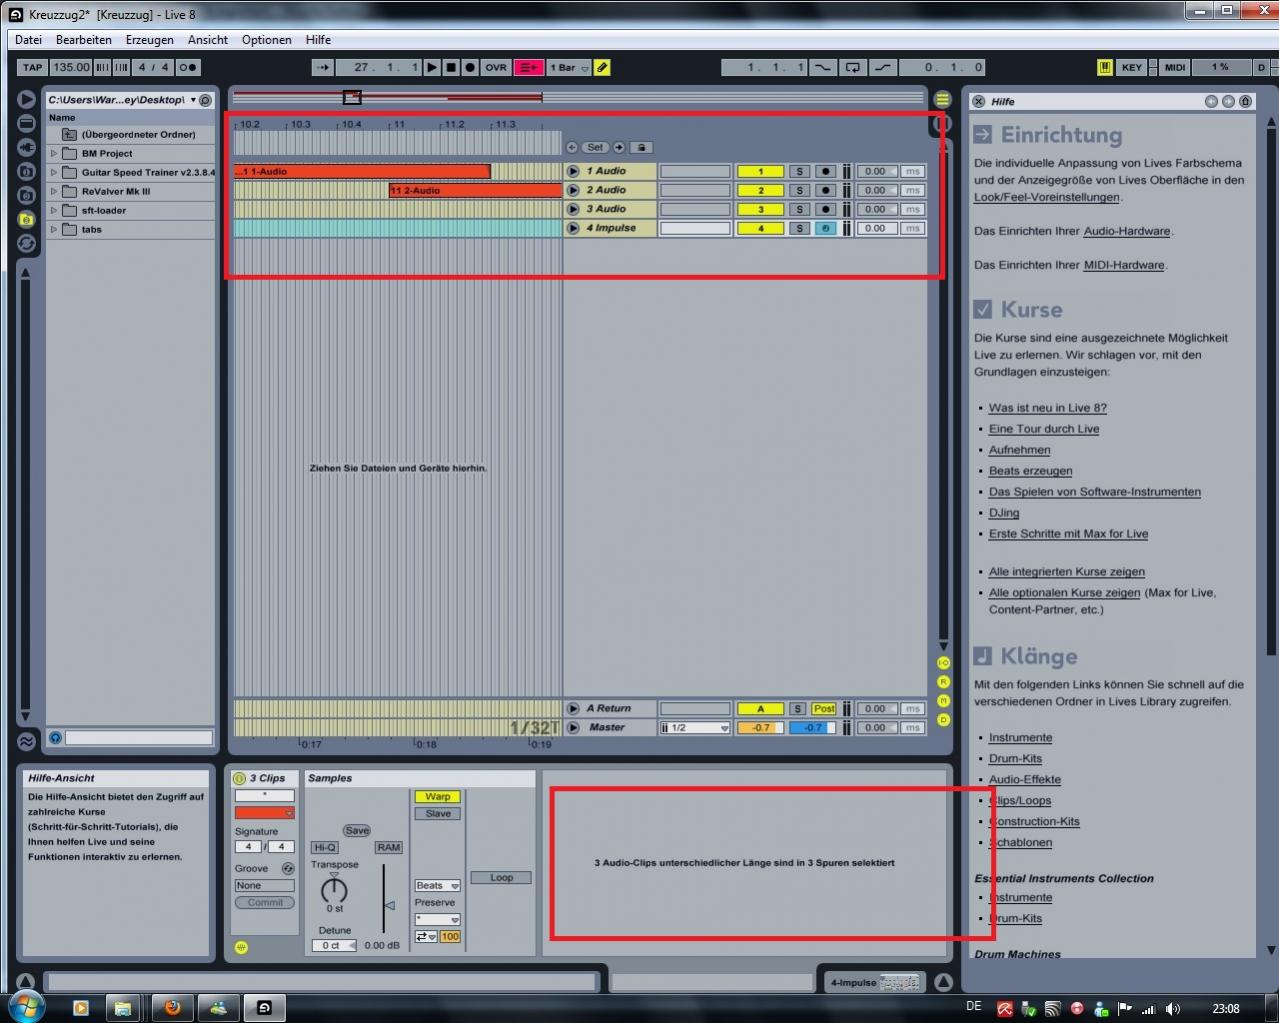This screenshot has height=1023, width=1279.
Task: Show or hide the Mixer section
Action: click(x=943, y=701)
